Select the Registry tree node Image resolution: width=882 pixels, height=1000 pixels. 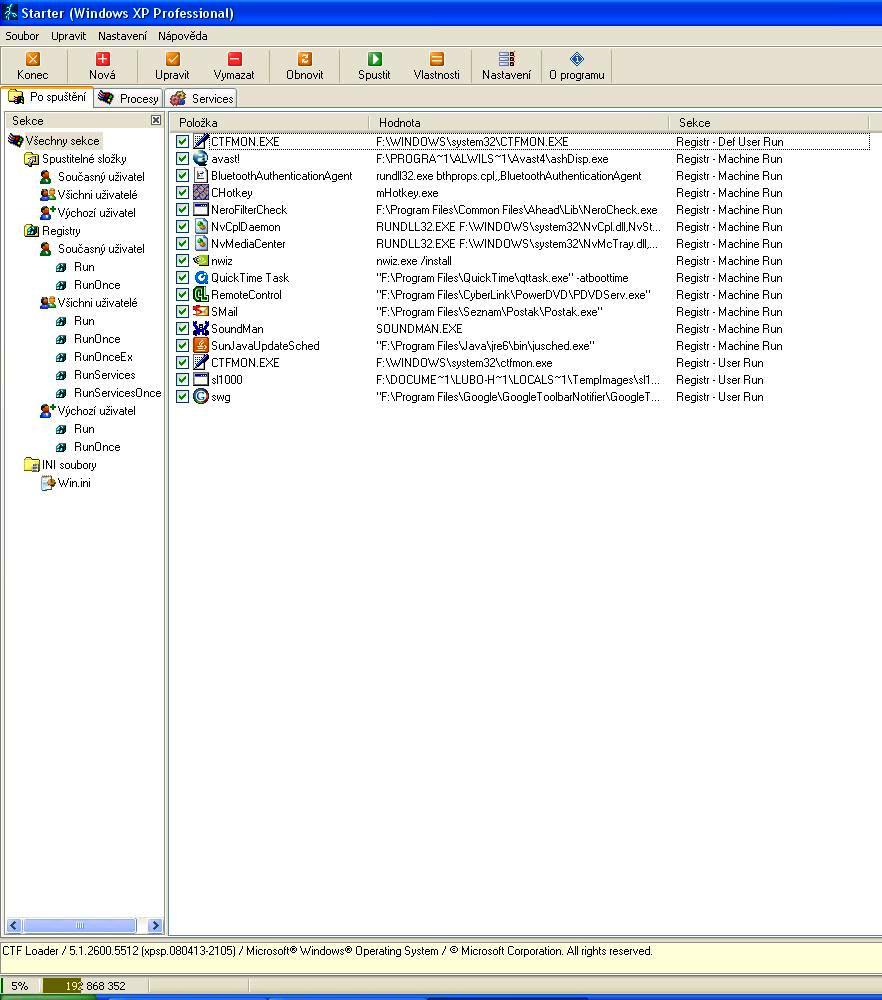click(x=61, y=231)
